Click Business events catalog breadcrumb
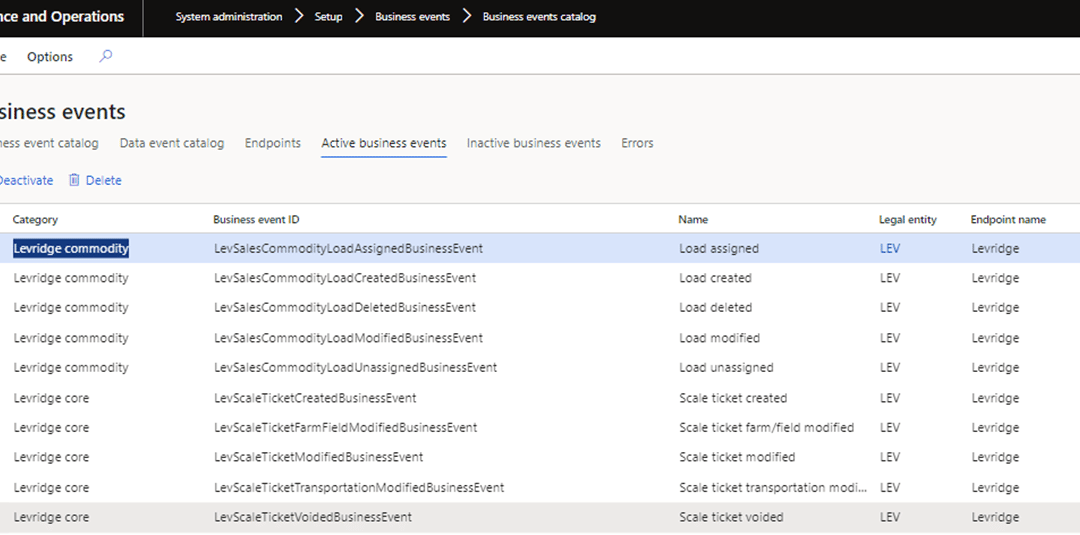 539,17
